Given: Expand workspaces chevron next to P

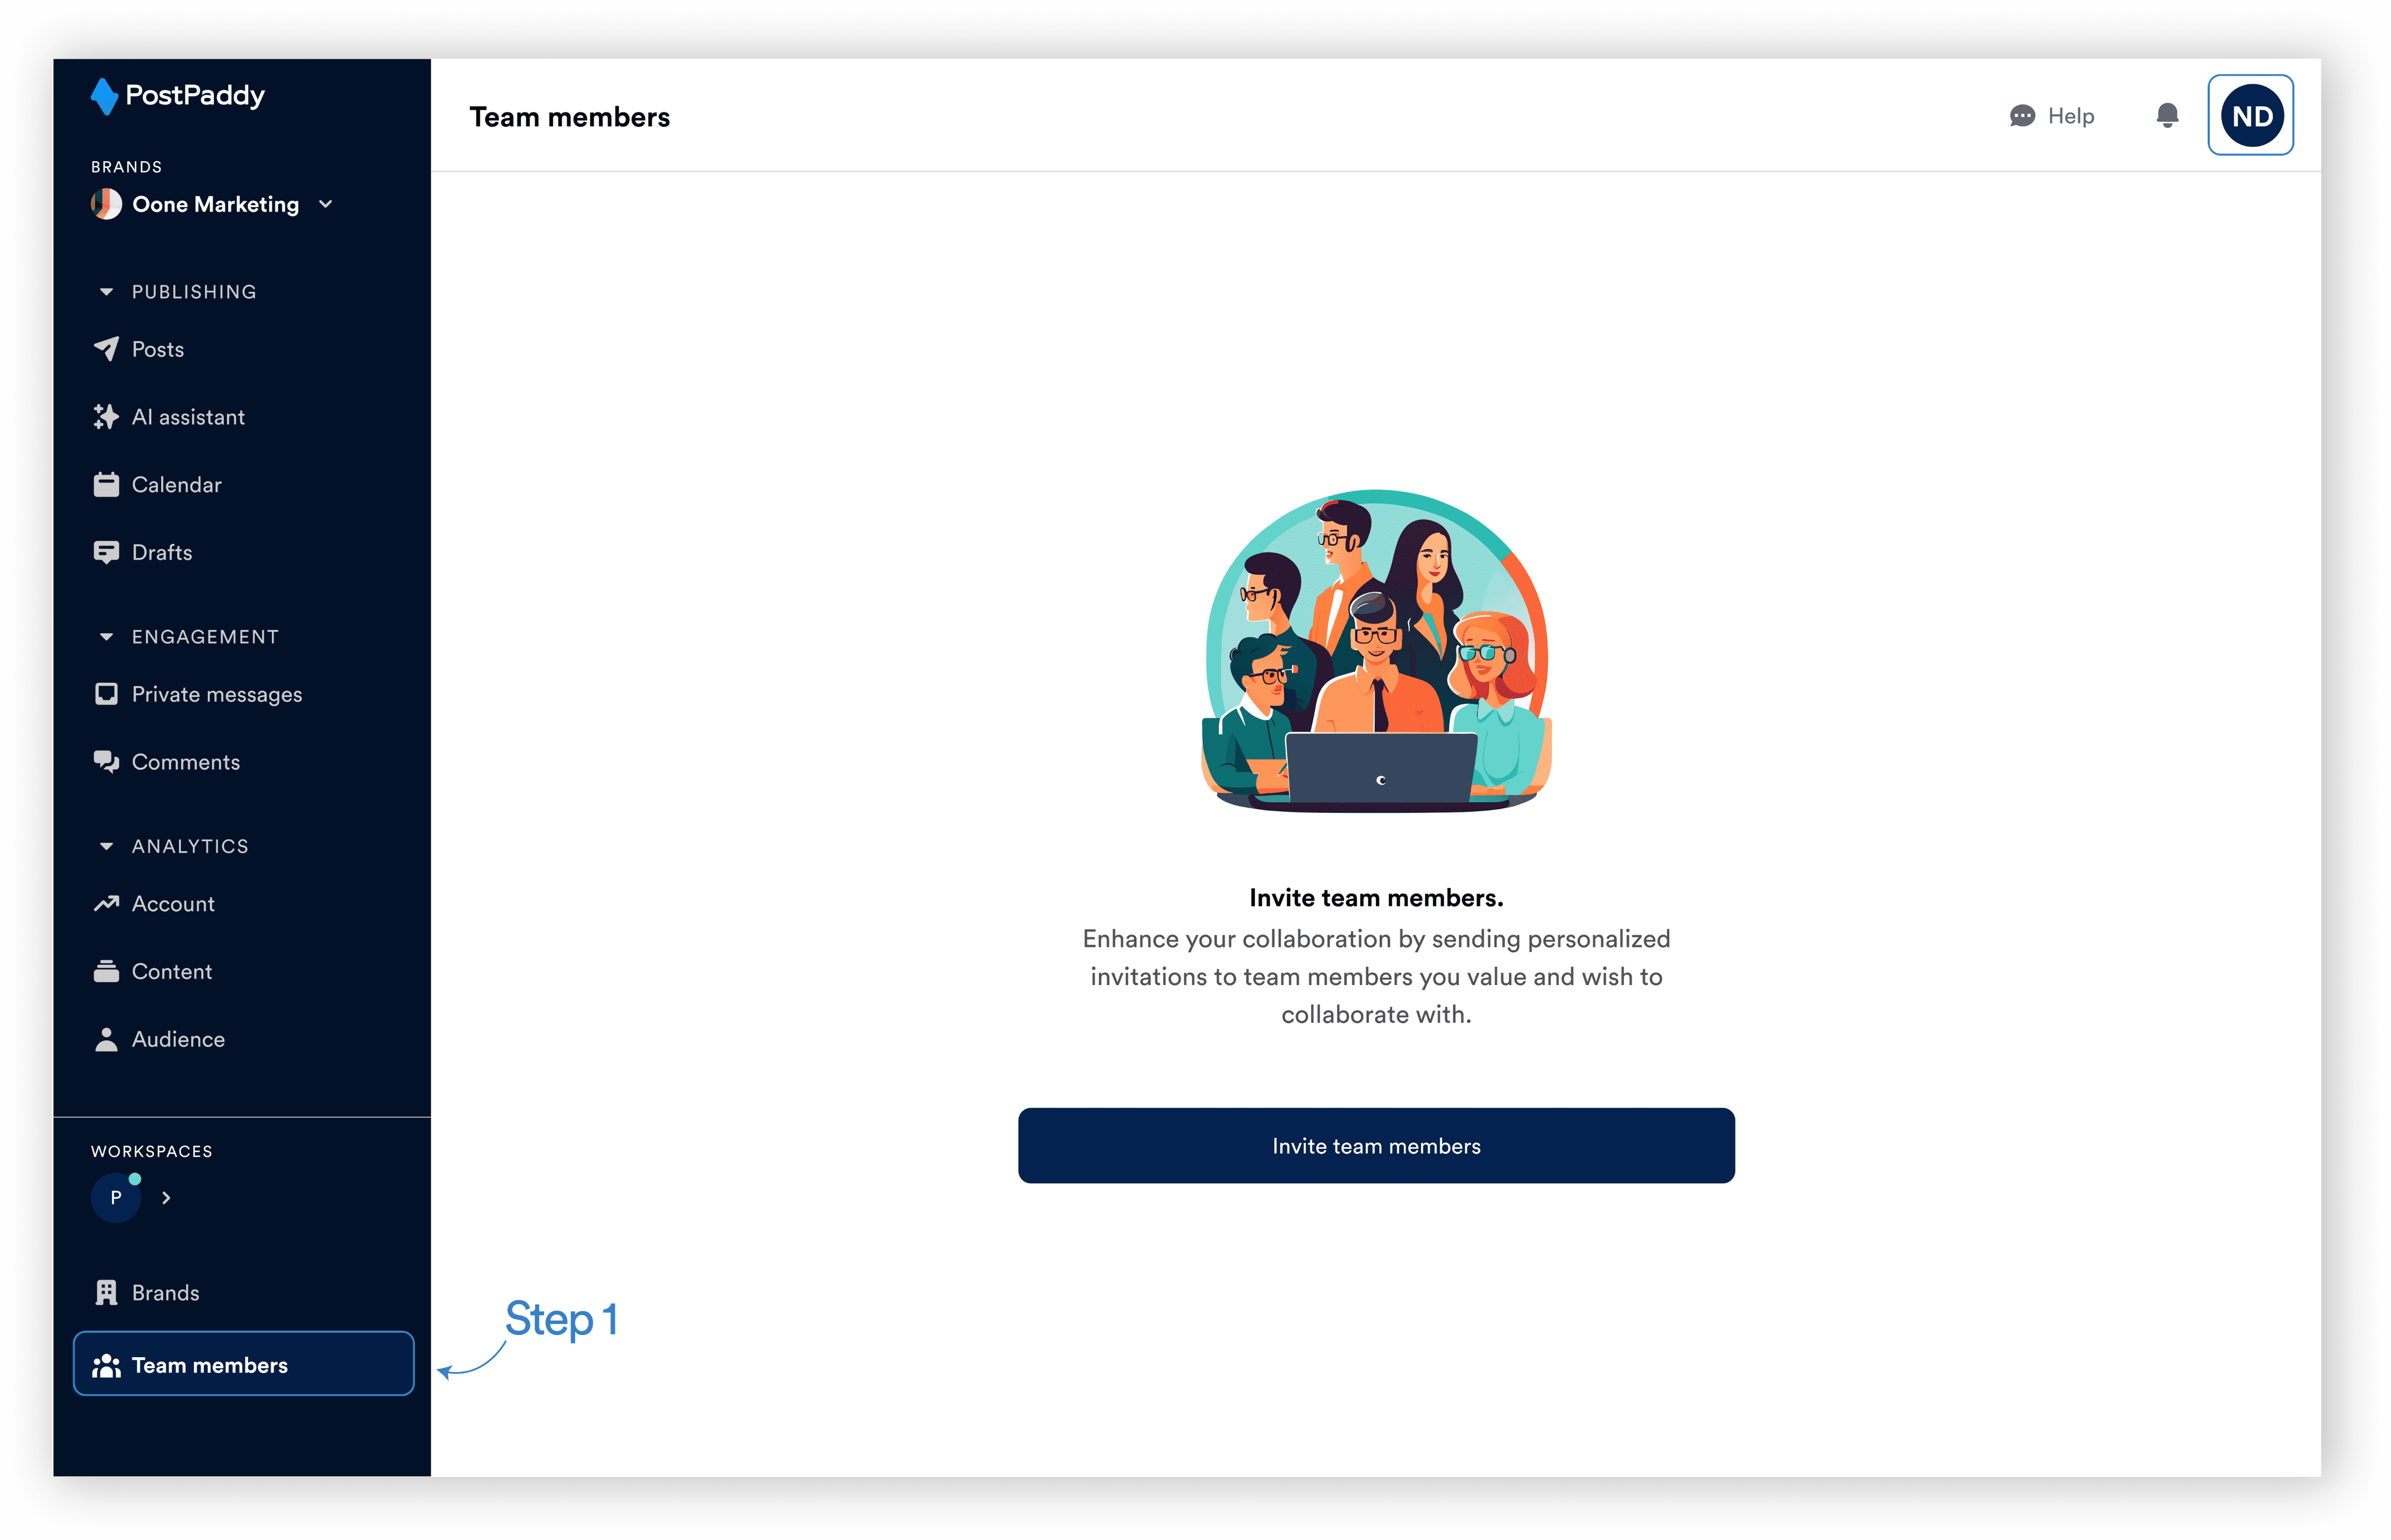Looking at the screenshot, I should pyautogui.click(x=166, y=1197).
